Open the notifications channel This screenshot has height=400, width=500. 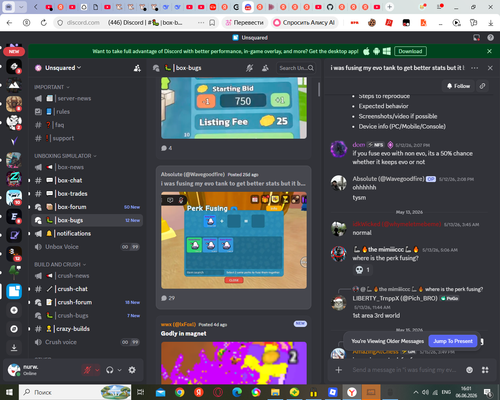pos(87,234)
